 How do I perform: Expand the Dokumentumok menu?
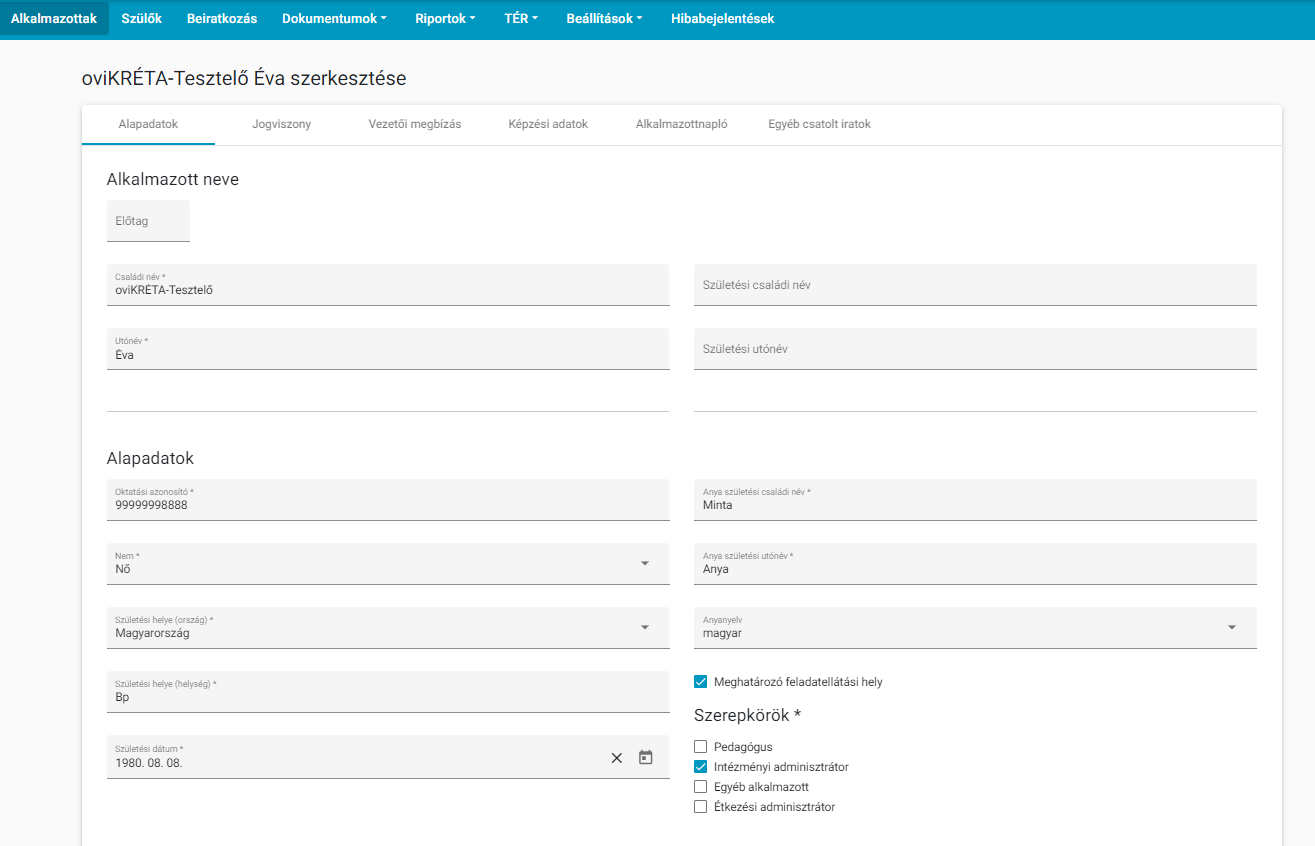pos(334,18)
